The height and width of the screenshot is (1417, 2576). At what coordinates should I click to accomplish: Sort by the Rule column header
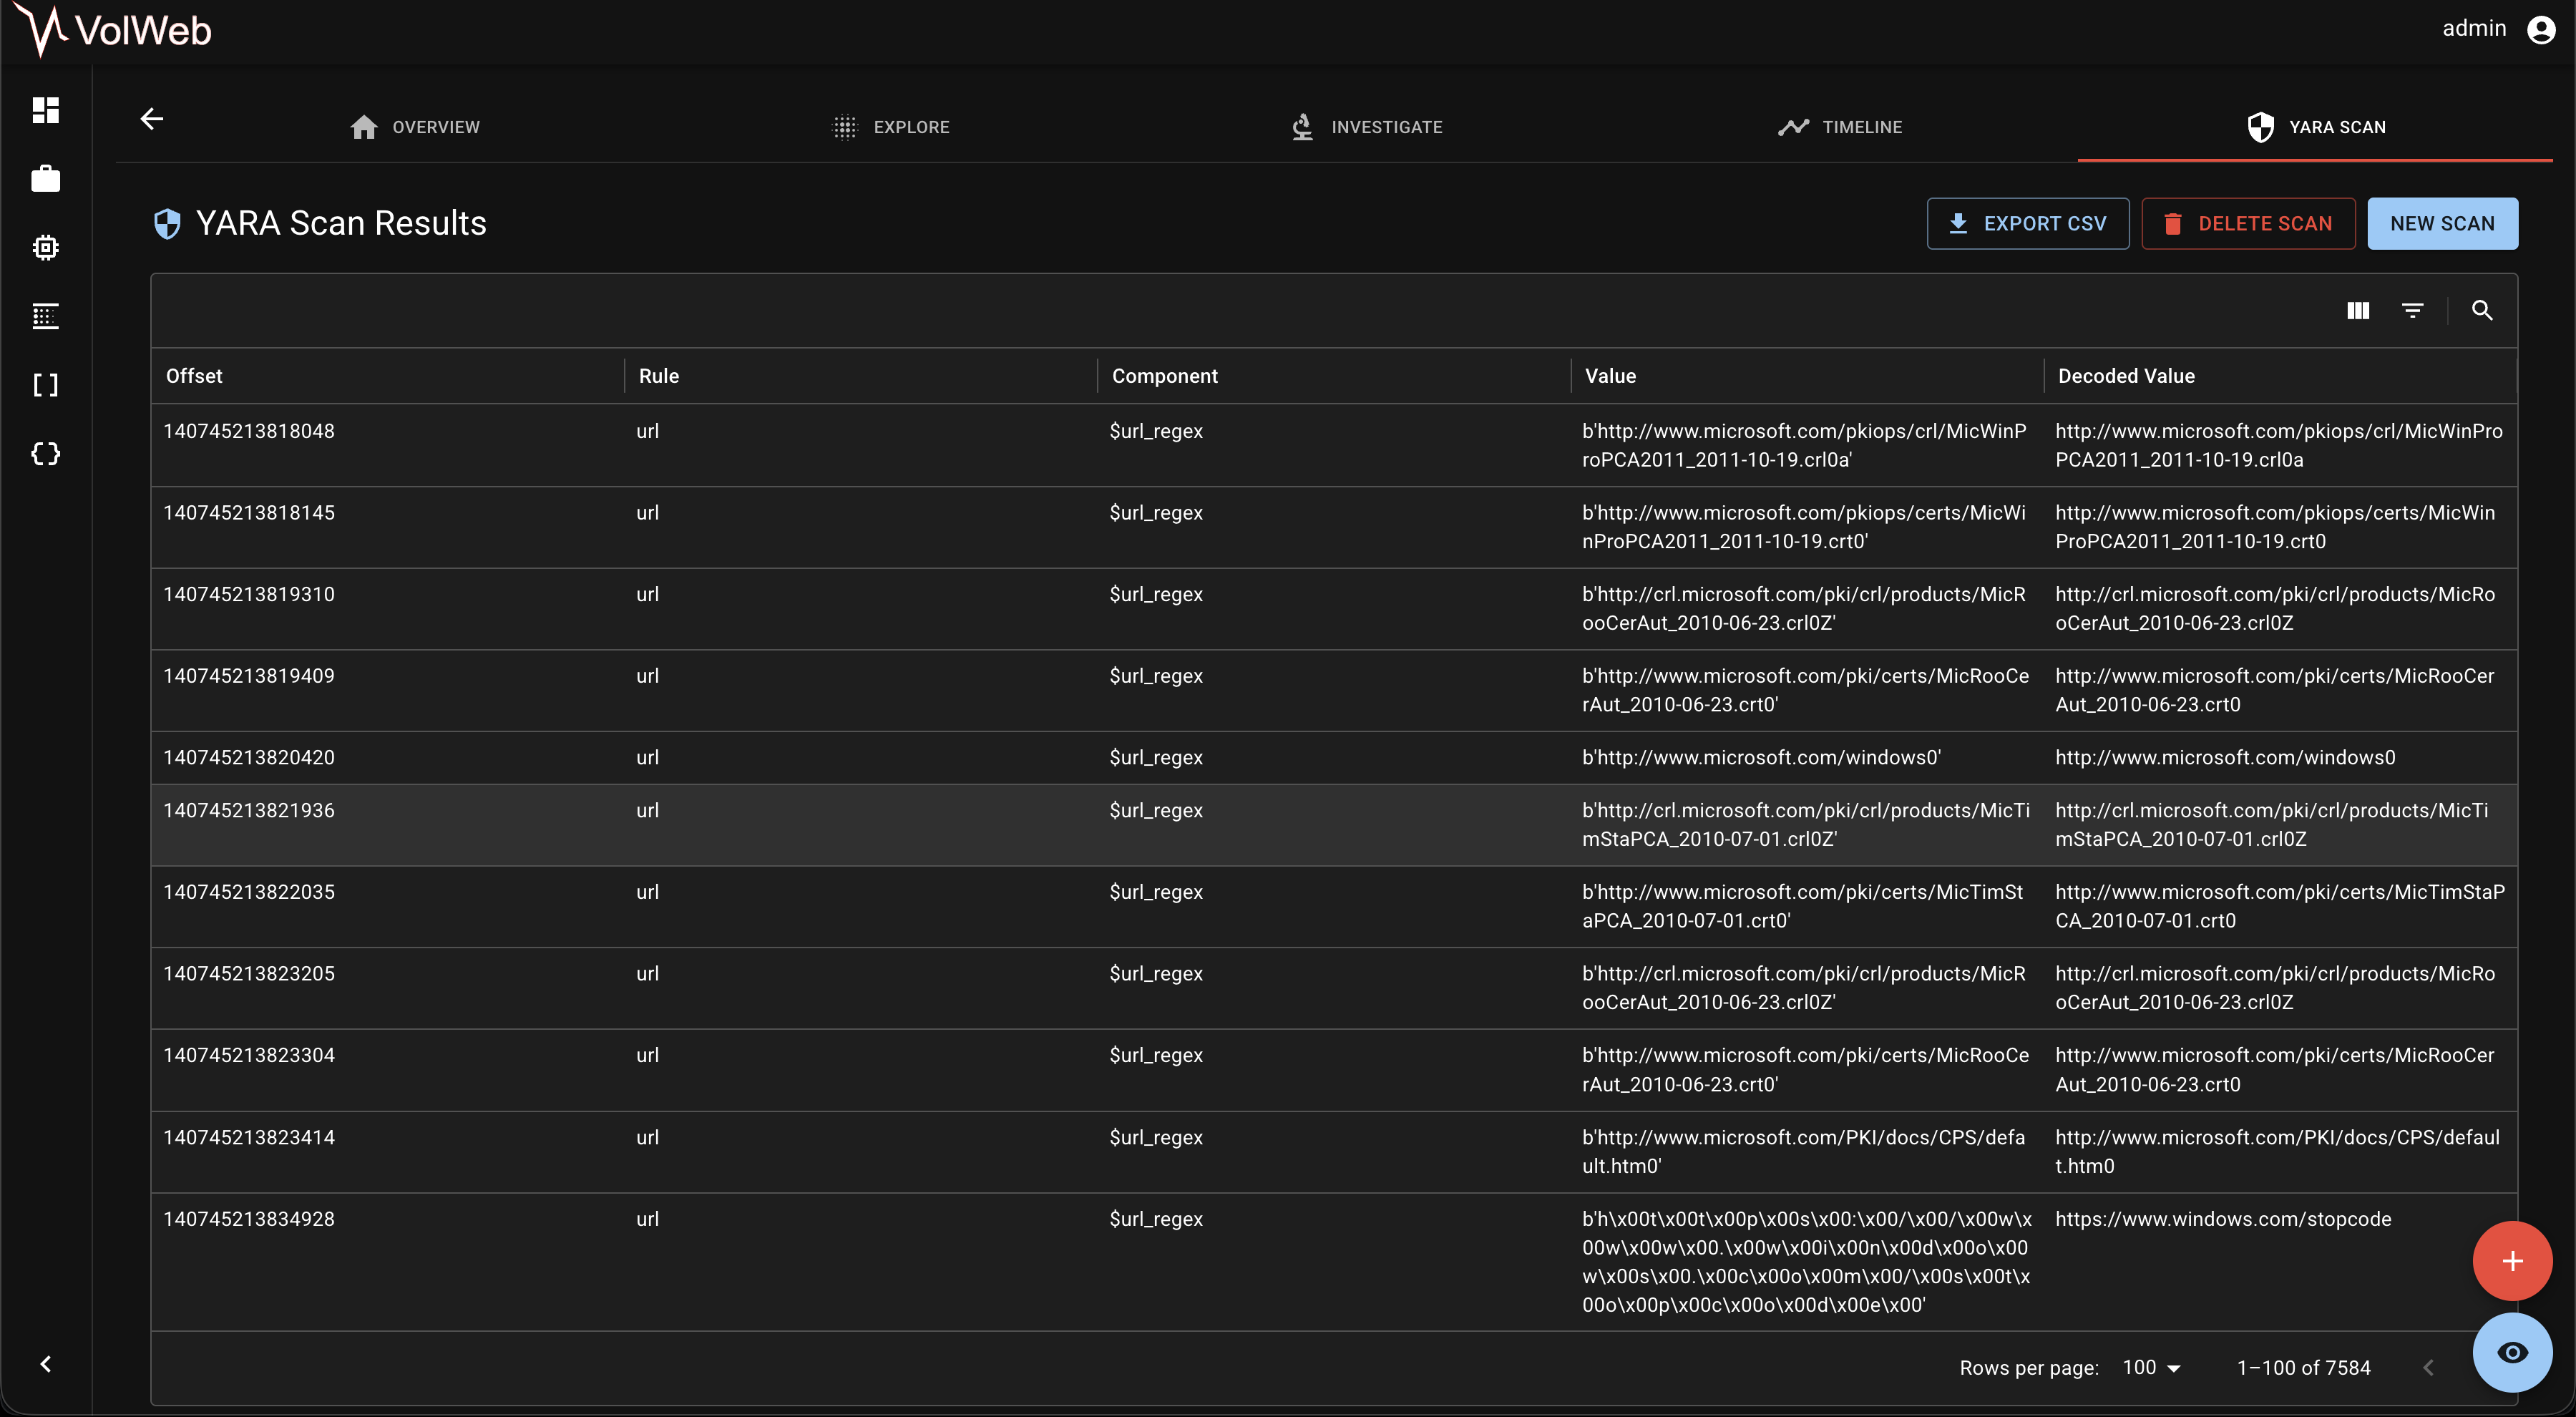click(x=659, y=376)
